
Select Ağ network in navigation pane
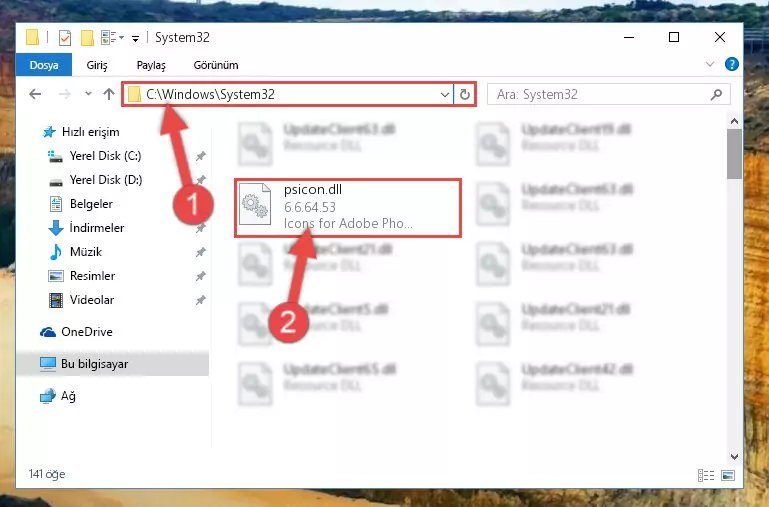(x=68, y=396)
